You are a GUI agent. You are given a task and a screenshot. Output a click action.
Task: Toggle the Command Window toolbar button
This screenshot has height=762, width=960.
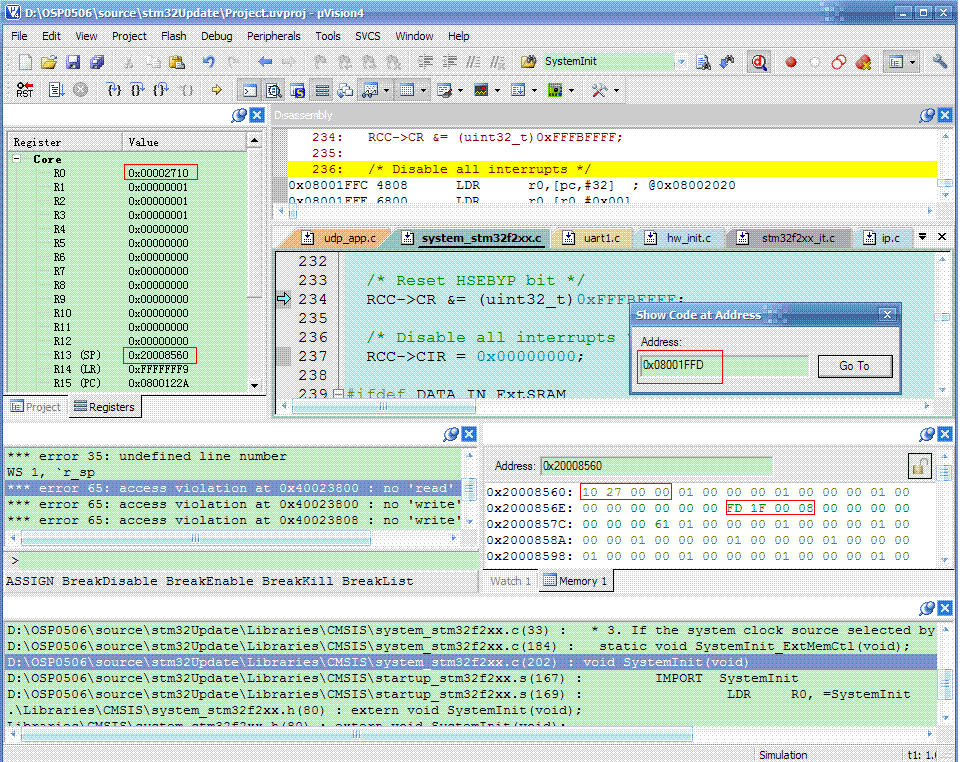click(251, 90)
